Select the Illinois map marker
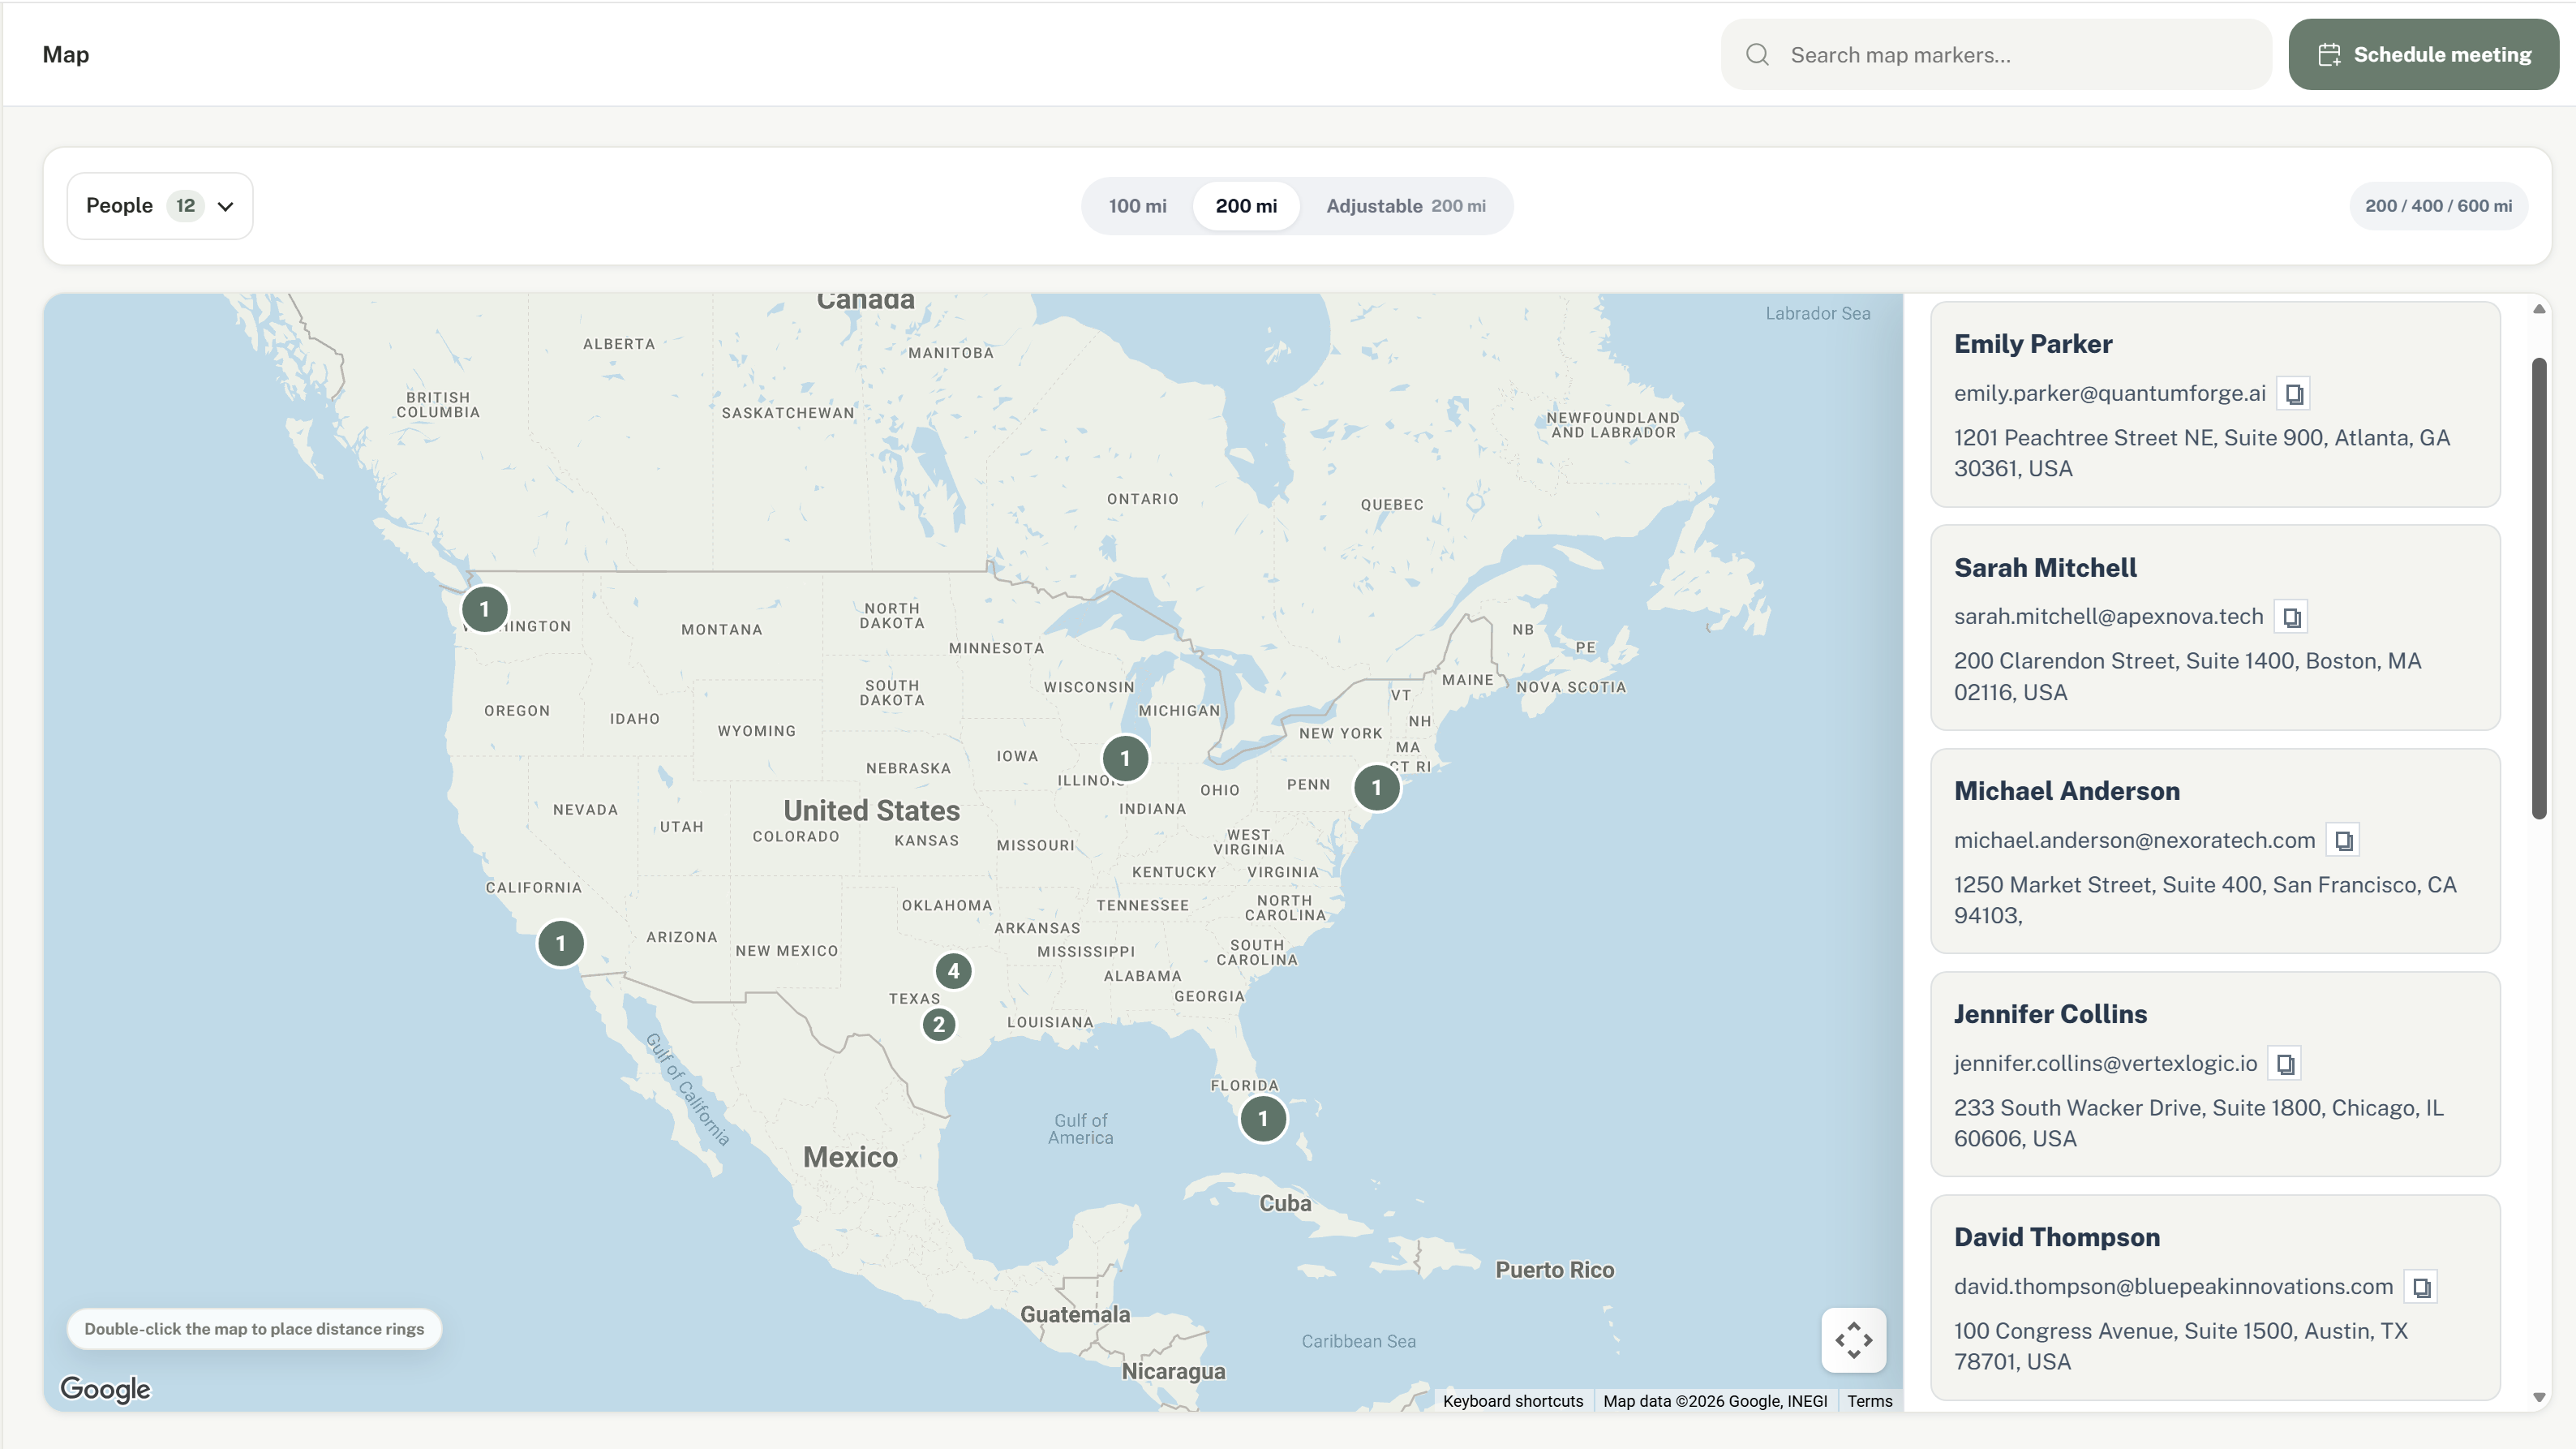 coord(1125,758)
